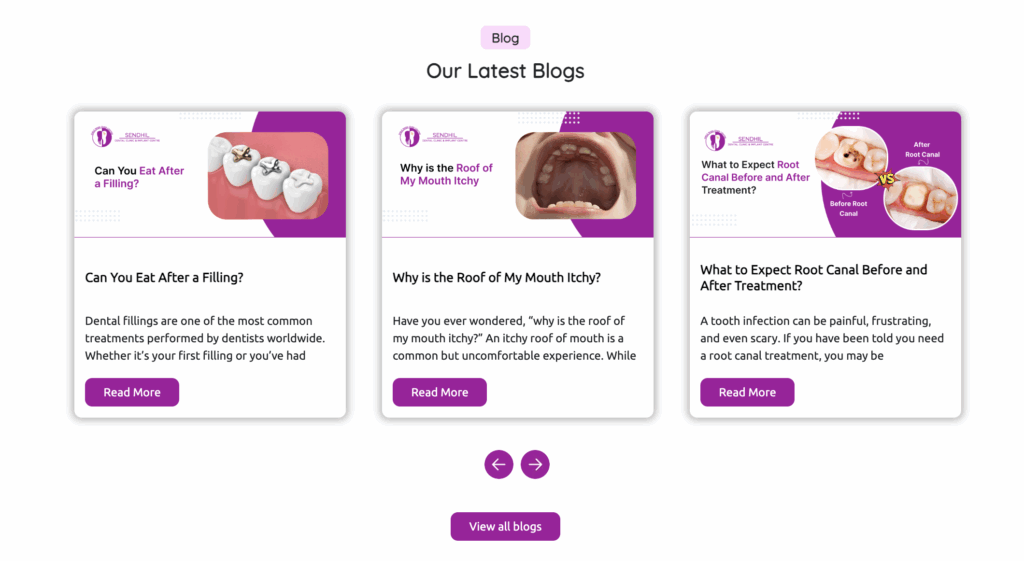
Task: Click the root canal before-after banner thumbnail
Action: click(x=825, y=175)
